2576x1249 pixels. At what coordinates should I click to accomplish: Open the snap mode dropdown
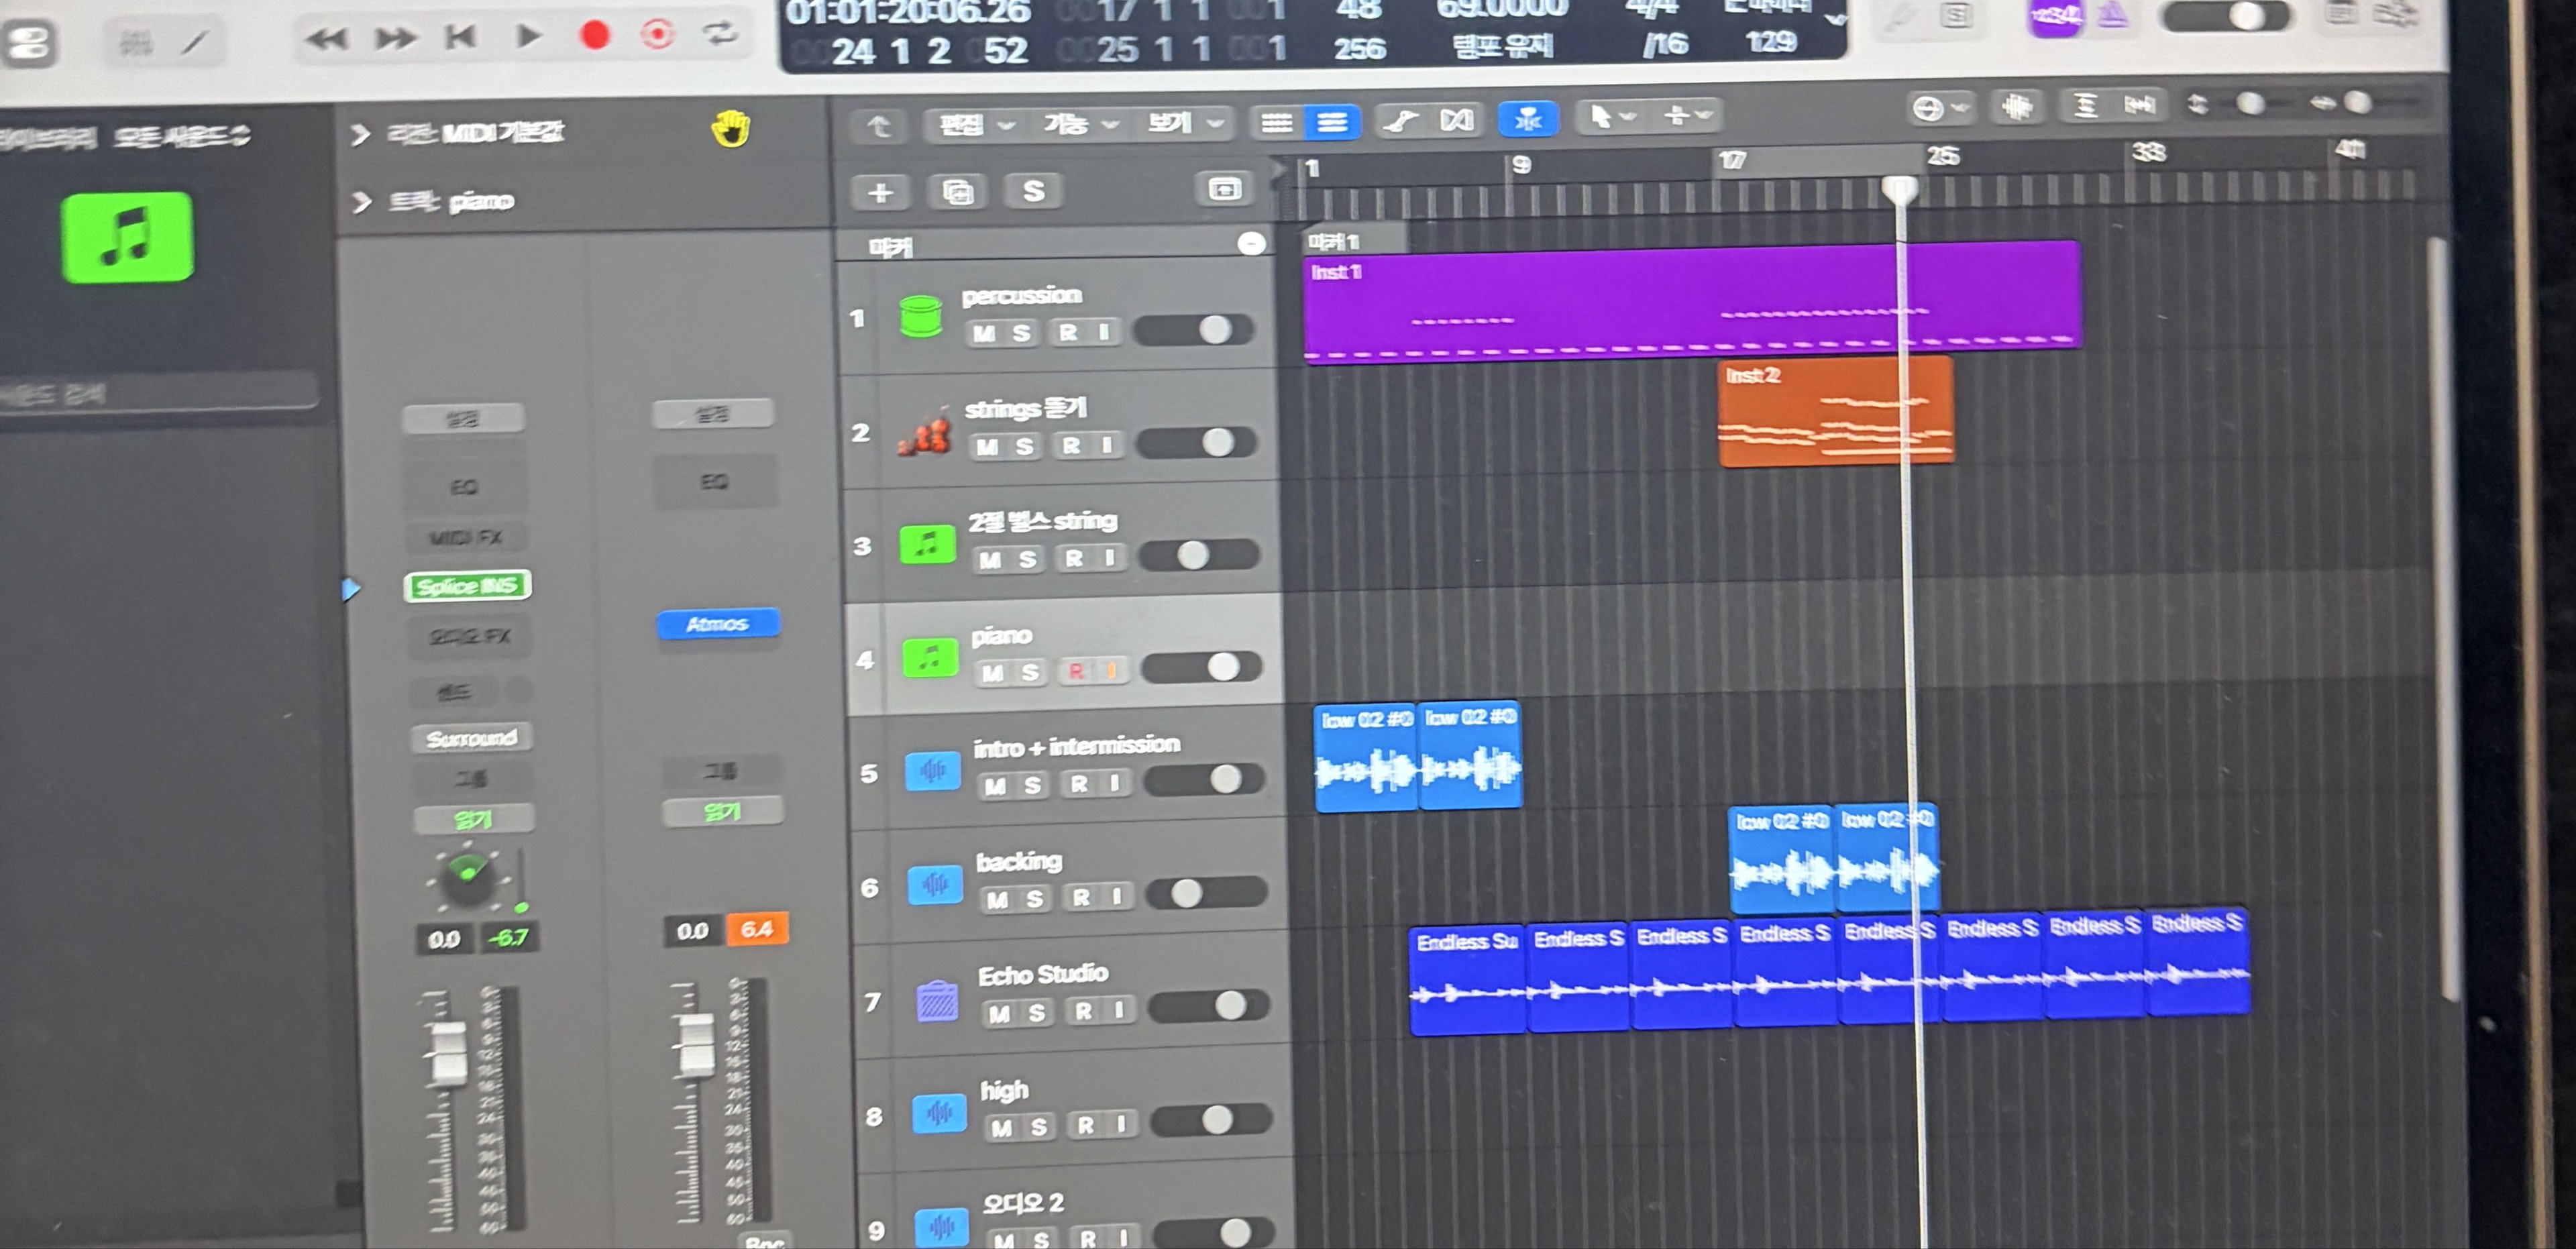pyautogui.click(x=1940, y=107)
